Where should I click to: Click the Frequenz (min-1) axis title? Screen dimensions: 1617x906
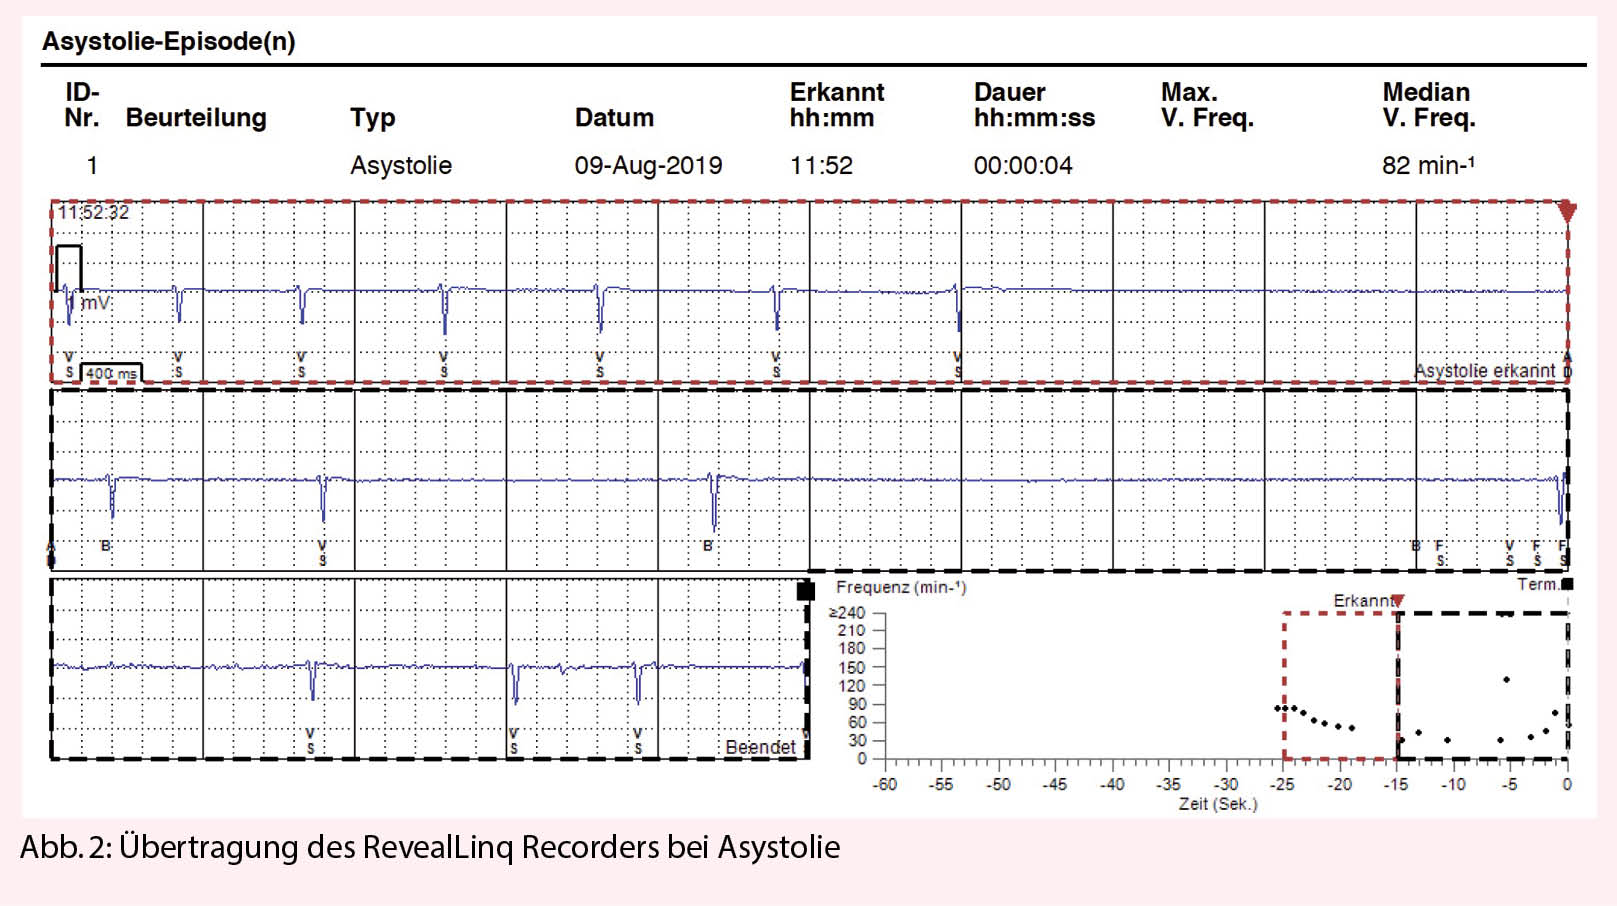tap(900, 587)
